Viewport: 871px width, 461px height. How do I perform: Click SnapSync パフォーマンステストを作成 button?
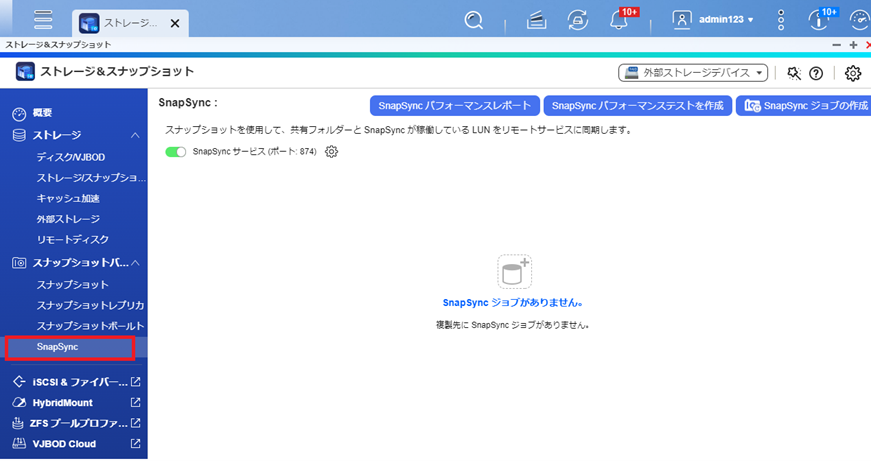point(638,106)
